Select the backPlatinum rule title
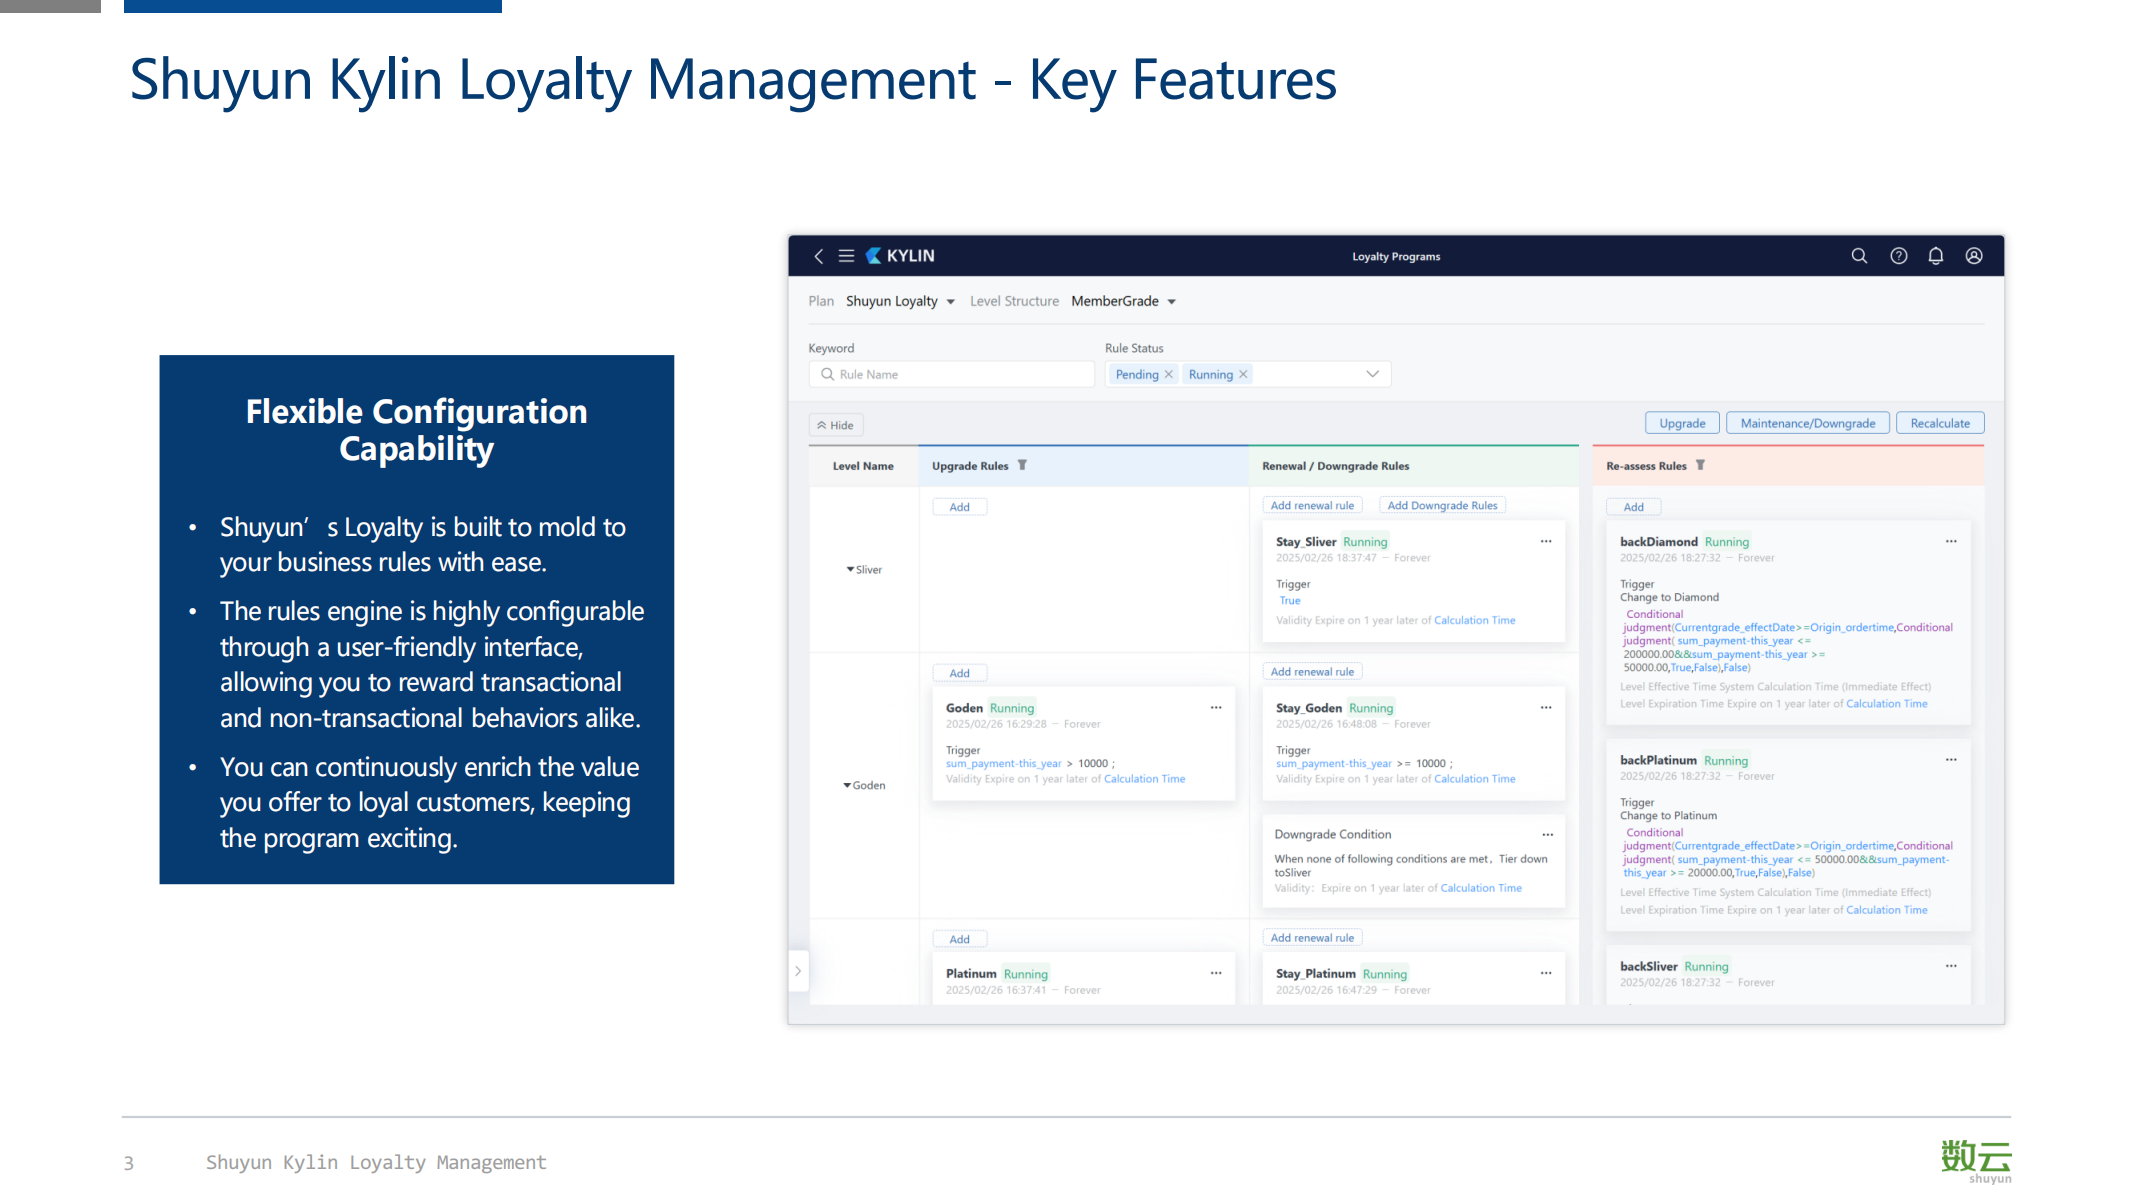This screenshot has width=2133, height=1200. (1658, 761)
